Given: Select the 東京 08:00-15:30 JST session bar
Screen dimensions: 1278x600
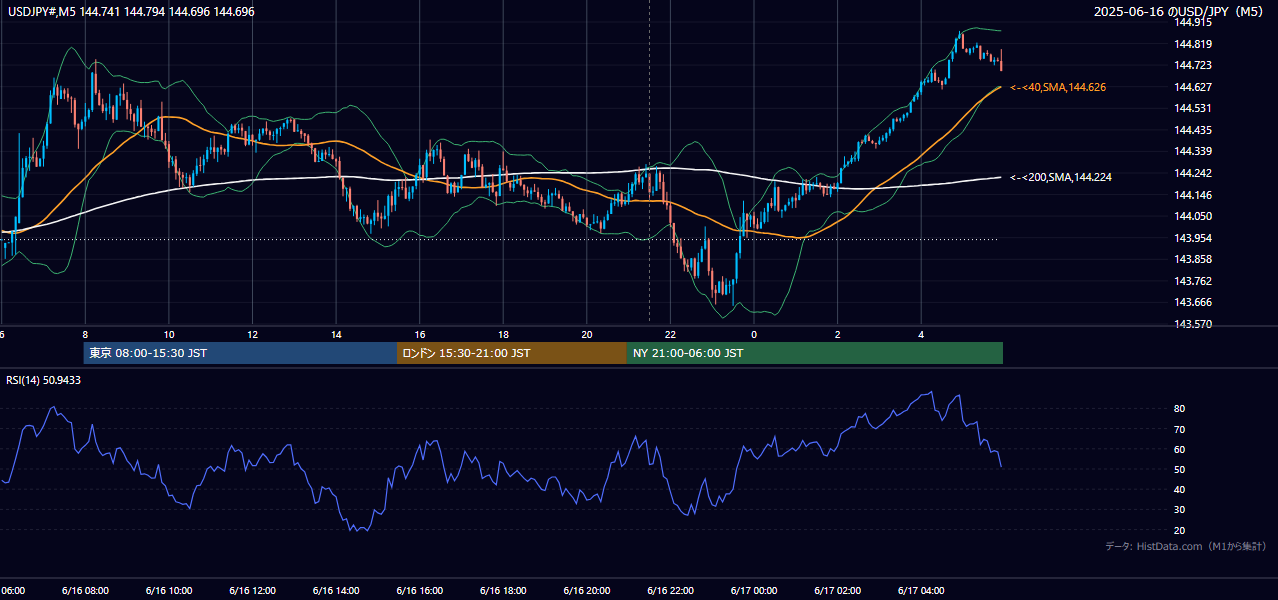Looking at the screenshot, I should (240, 353).
